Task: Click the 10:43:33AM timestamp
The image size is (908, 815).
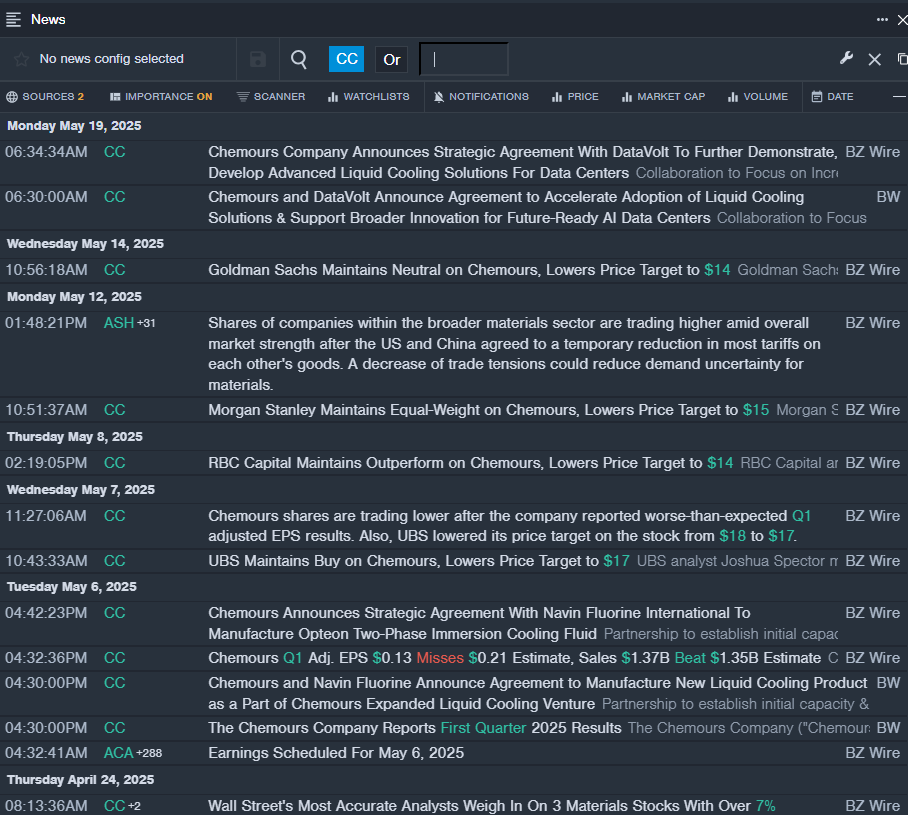Action: 46,561
